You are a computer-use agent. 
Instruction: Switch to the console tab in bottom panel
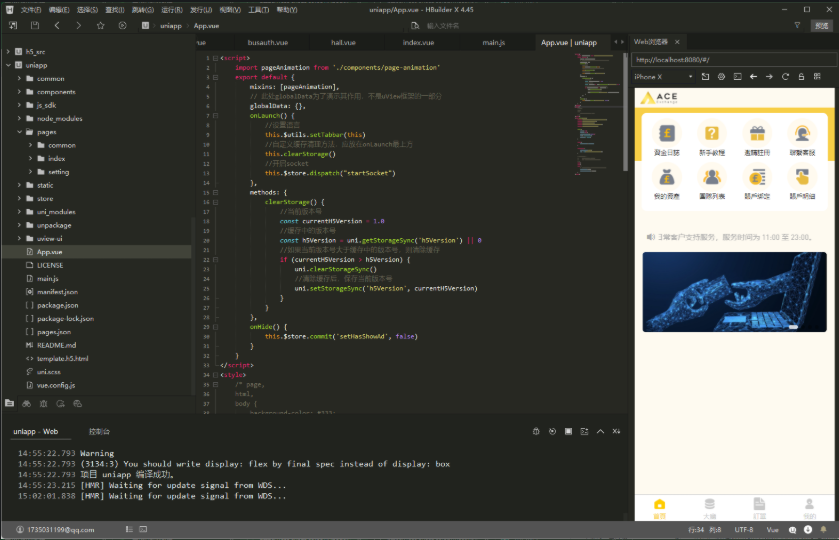[99, 431]
